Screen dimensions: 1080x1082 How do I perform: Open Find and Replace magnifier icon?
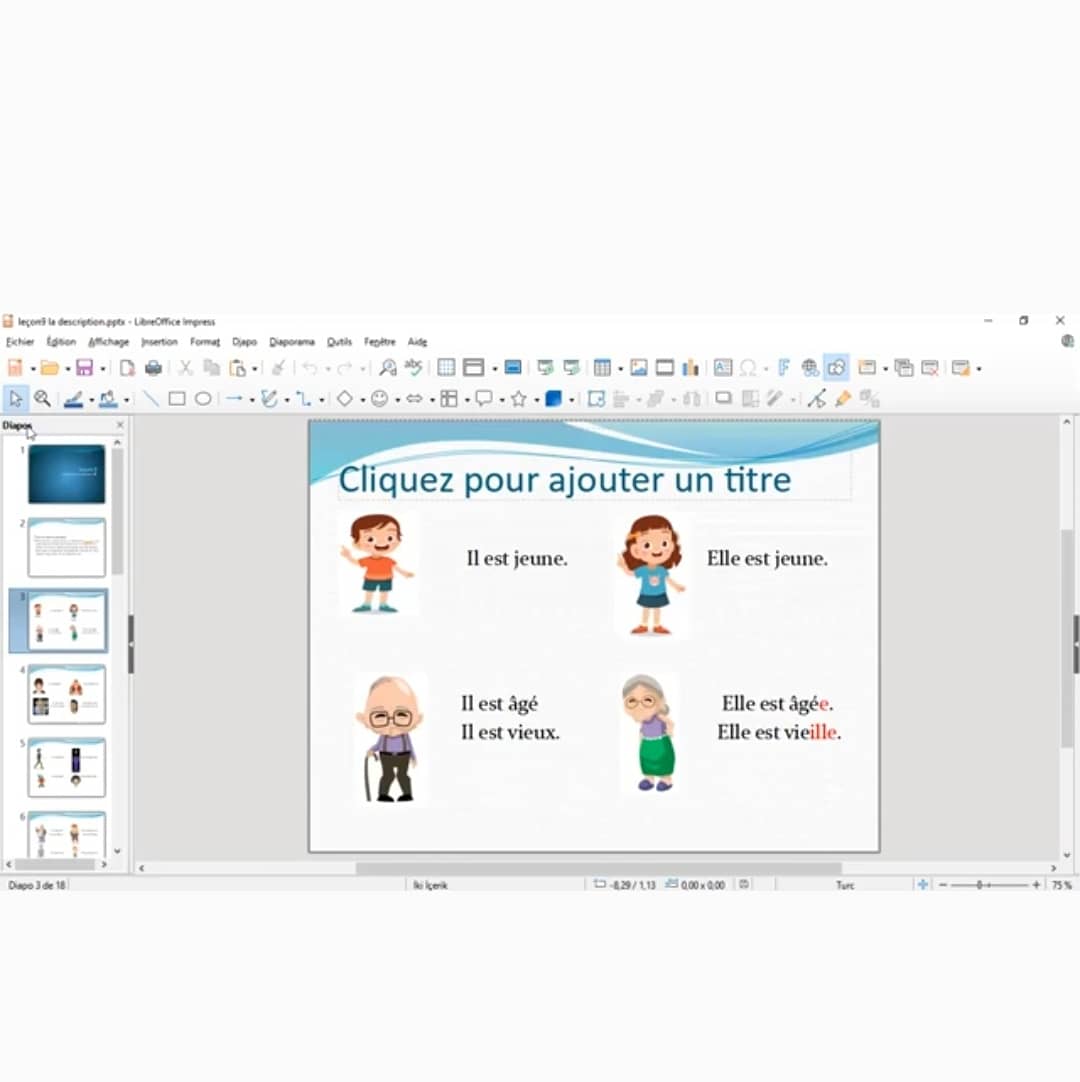(388, 368)
